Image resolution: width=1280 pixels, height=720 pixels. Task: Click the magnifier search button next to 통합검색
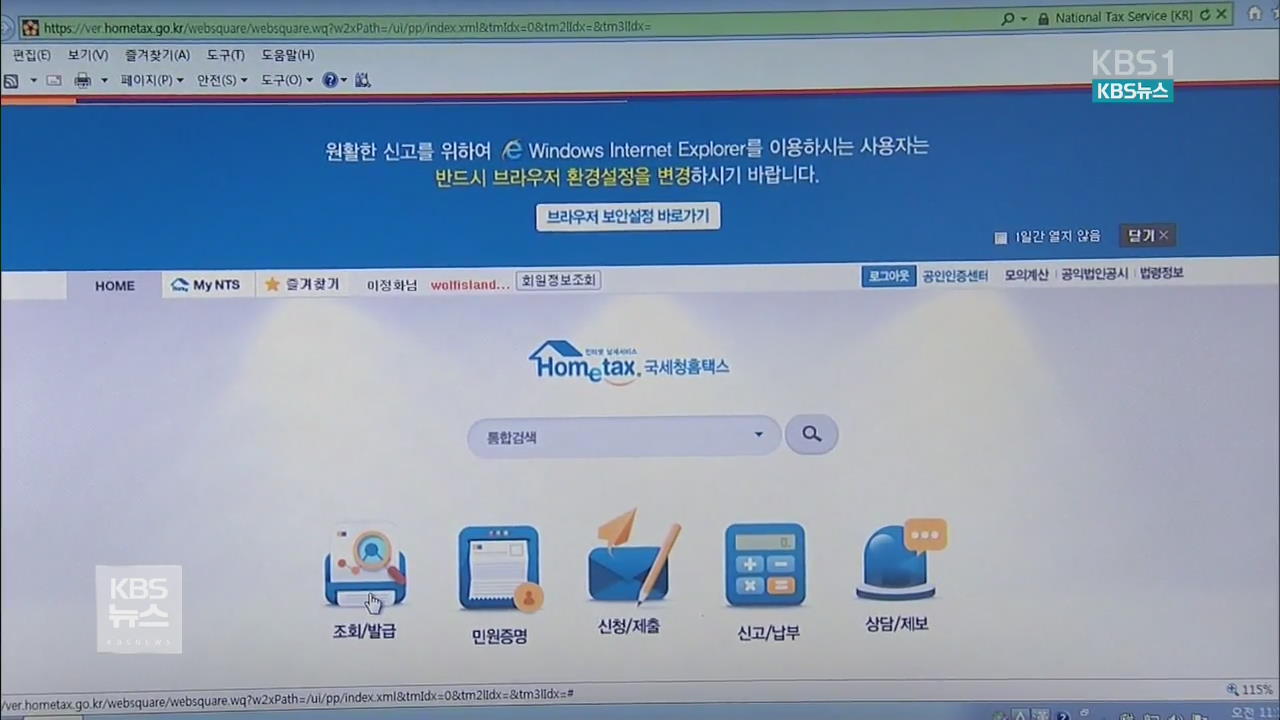(811, 434)
